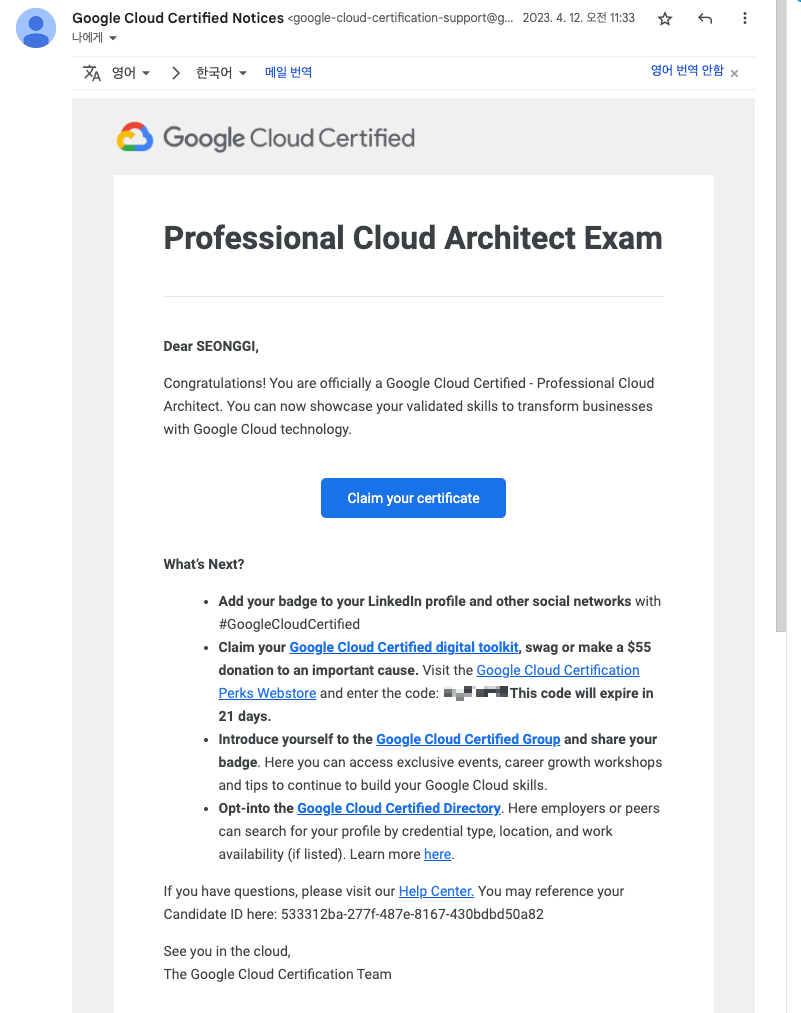The image size is (801, 1013).
Task: Star this email message
Action: click(x=665, y=19)
